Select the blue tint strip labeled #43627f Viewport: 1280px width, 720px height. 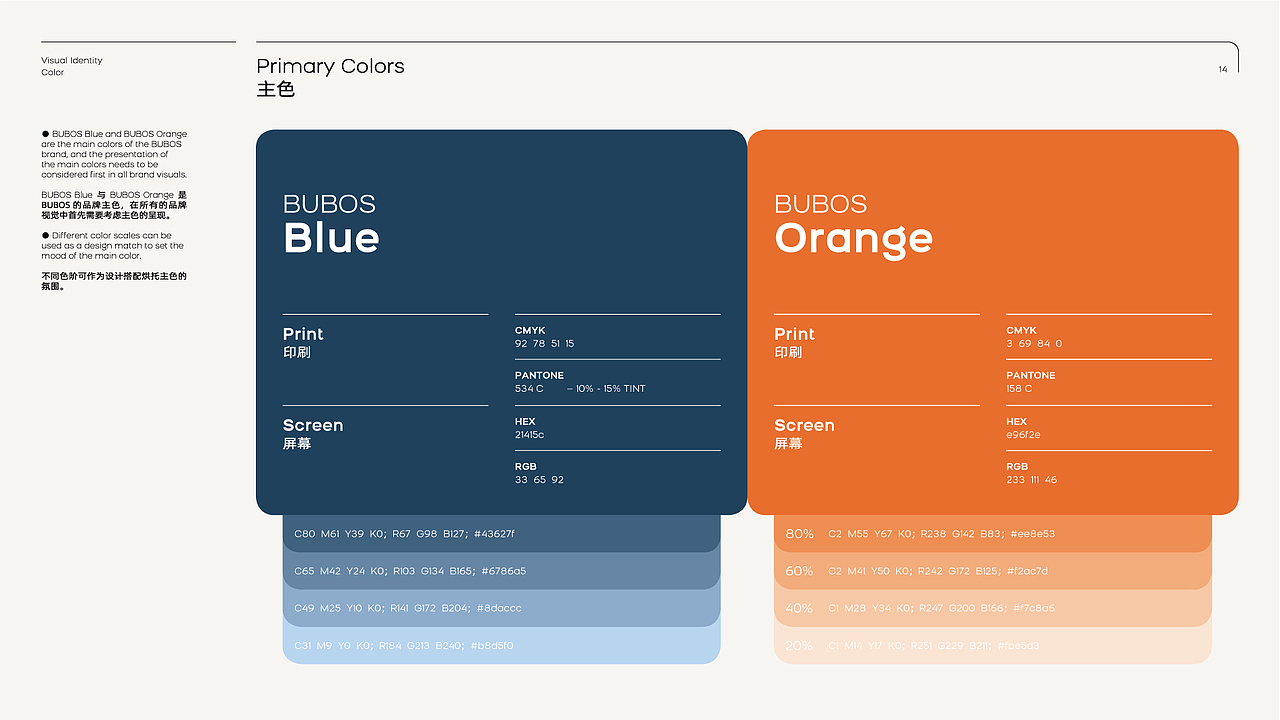[501, 534]
